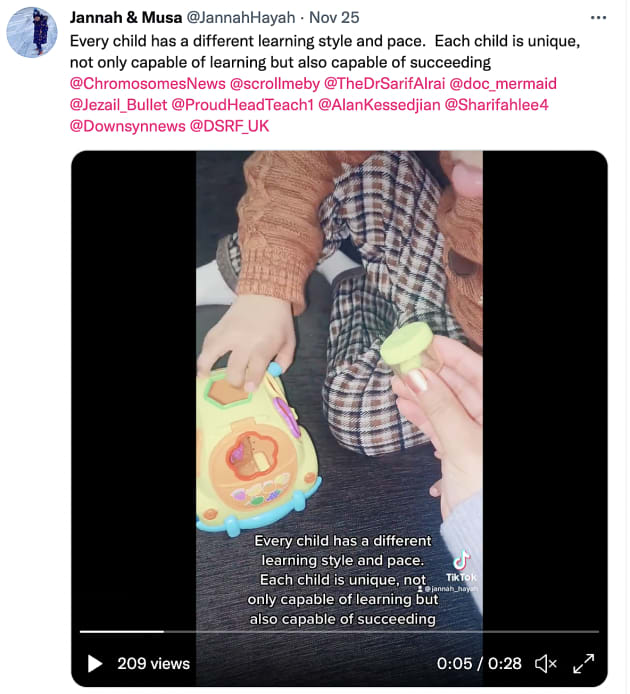Open the @Downsynnews mention
Screen dimensions: 630x694
[x=128, y=126]
